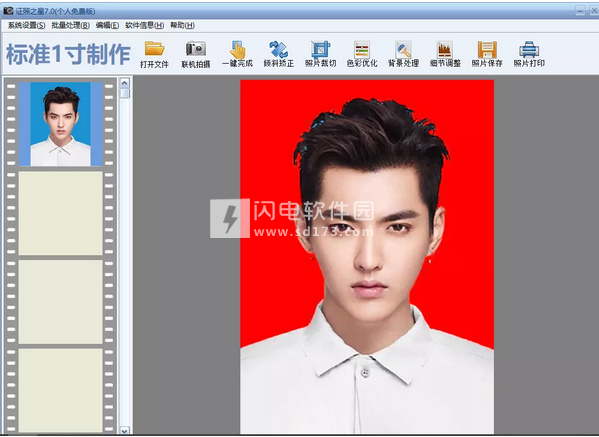Click the 打开文件 folder icon

154,49
